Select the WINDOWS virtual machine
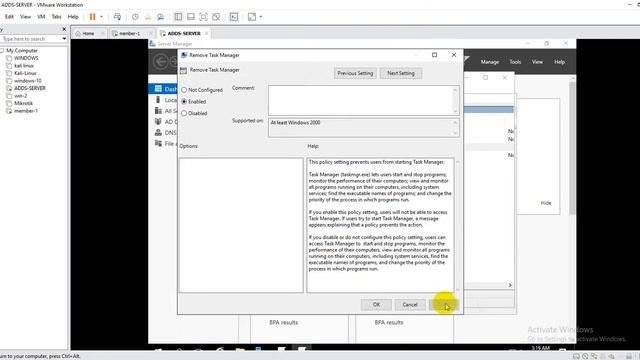The height and width of the screenshot is (360, 640). (x=26, y=58)
